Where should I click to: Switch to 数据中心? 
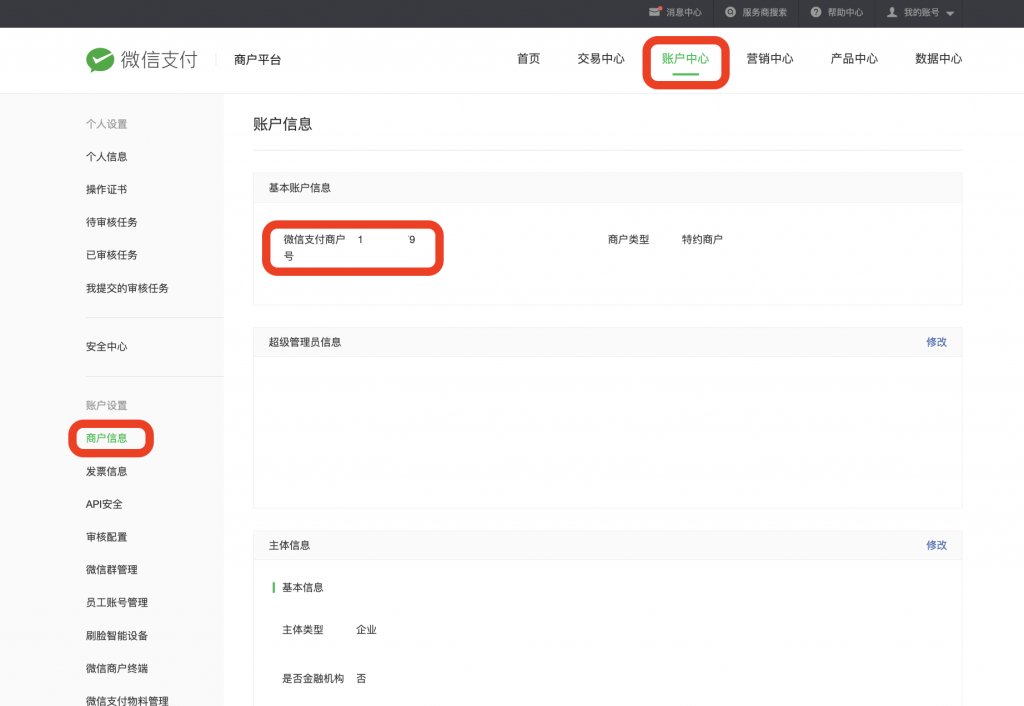pyautogui.click(x=938, y=59)
